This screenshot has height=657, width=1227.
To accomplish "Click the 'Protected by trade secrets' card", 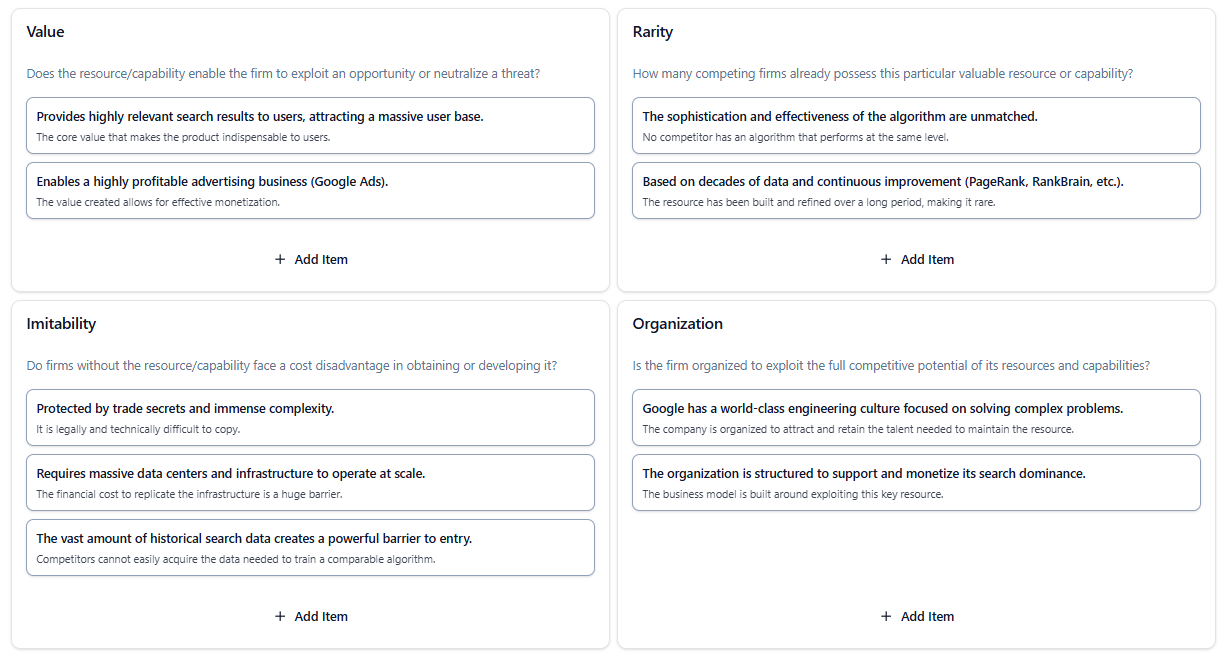I will point(311,417).
